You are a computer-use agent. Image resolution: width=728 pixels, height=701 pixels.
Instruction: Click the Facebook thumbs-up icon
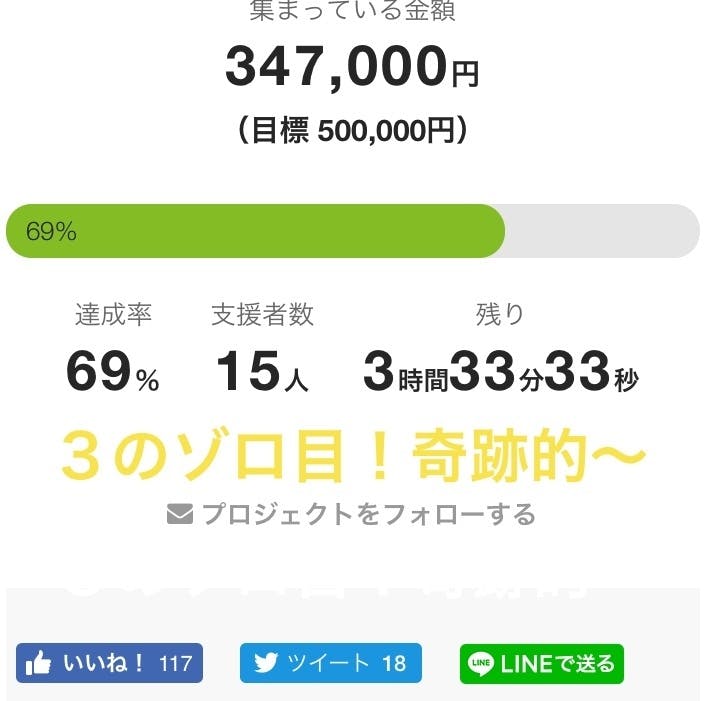pyautogui.click(x=39, y=663)
